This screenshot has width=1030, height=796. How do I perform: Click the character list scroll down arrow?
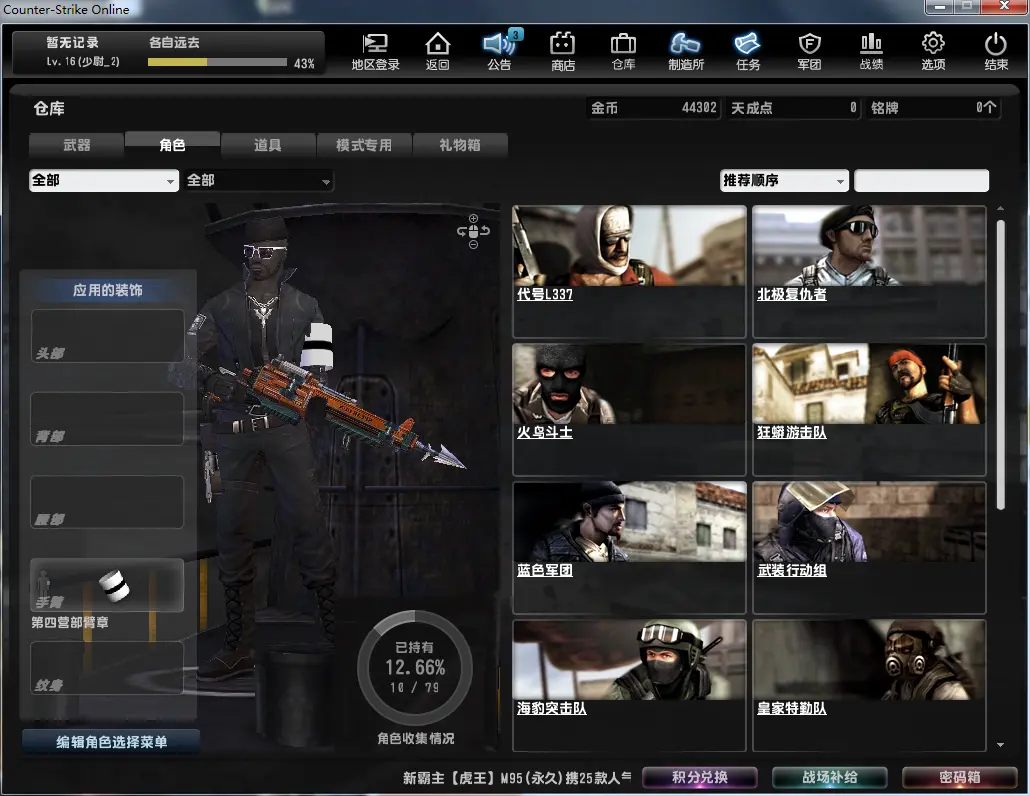tap(1000, 745)
